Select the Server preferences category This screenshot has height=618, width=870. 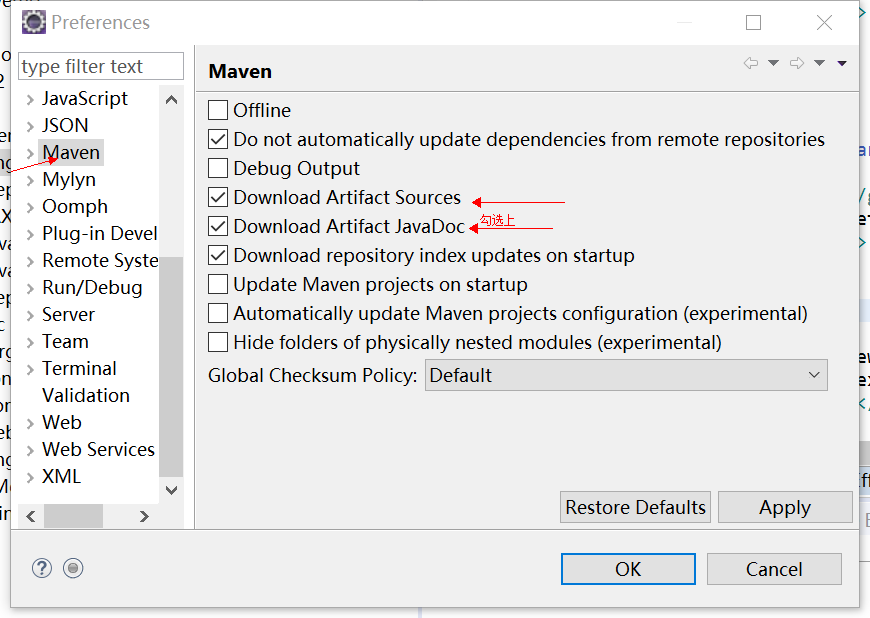[x=68, y=315]
